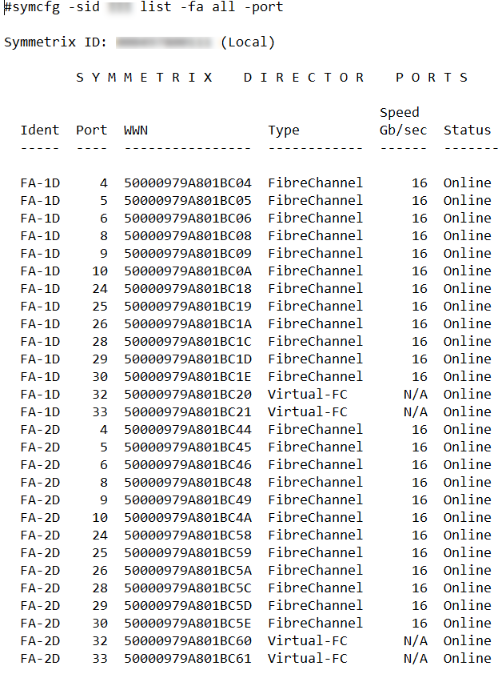Viewport: 502px width, 678px height.
Task: Select WWN 50000979A801BC58
Action: (x=188, y=535)
